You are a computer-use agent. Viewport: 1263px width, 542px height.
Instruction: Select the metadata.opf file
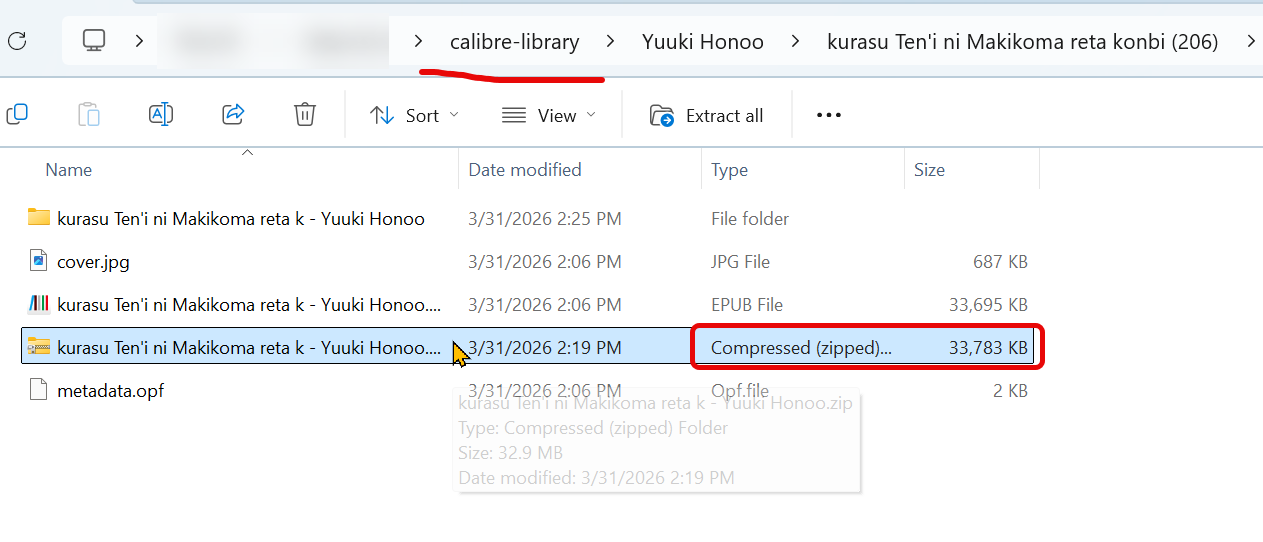click(110, 391)
